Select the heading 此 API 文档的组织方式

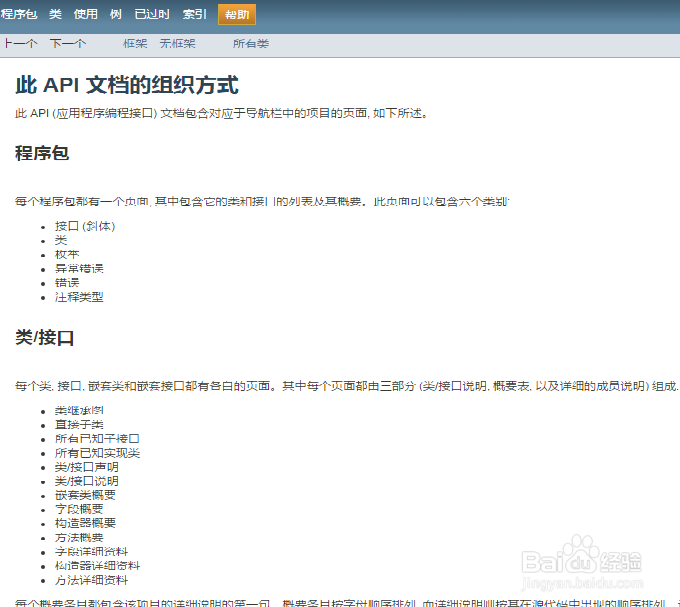pos(127,85)
